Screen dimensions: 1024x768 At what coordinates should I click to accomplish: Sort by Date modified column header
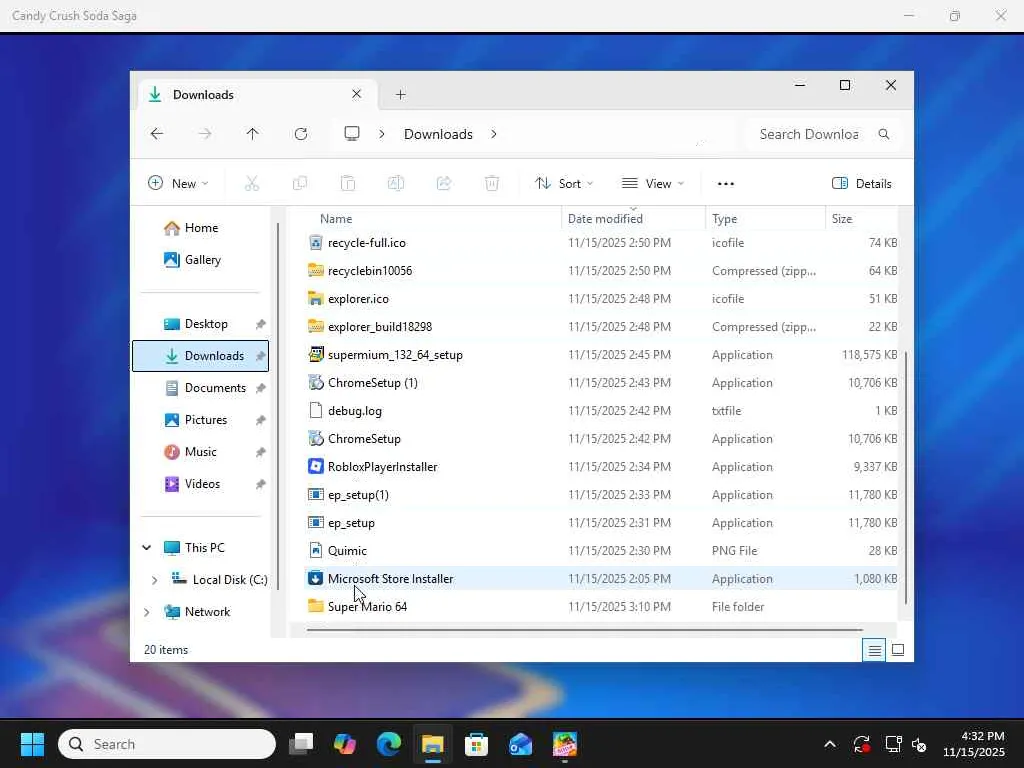[x=633, y=219]
